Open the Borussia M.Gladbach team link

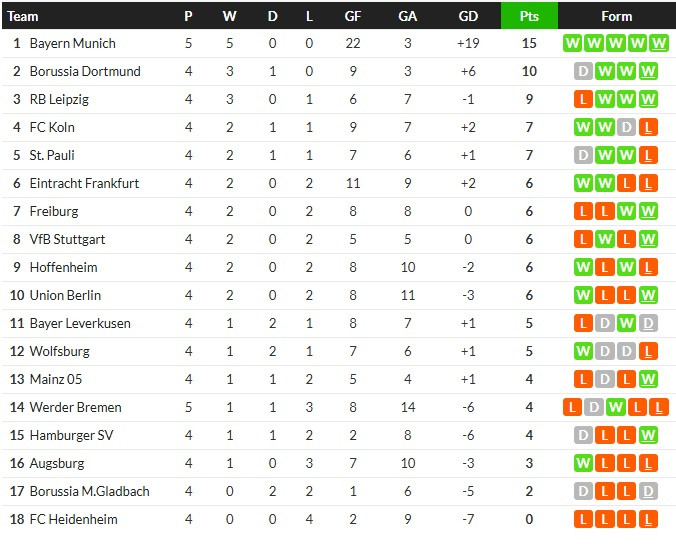[89, 491]
